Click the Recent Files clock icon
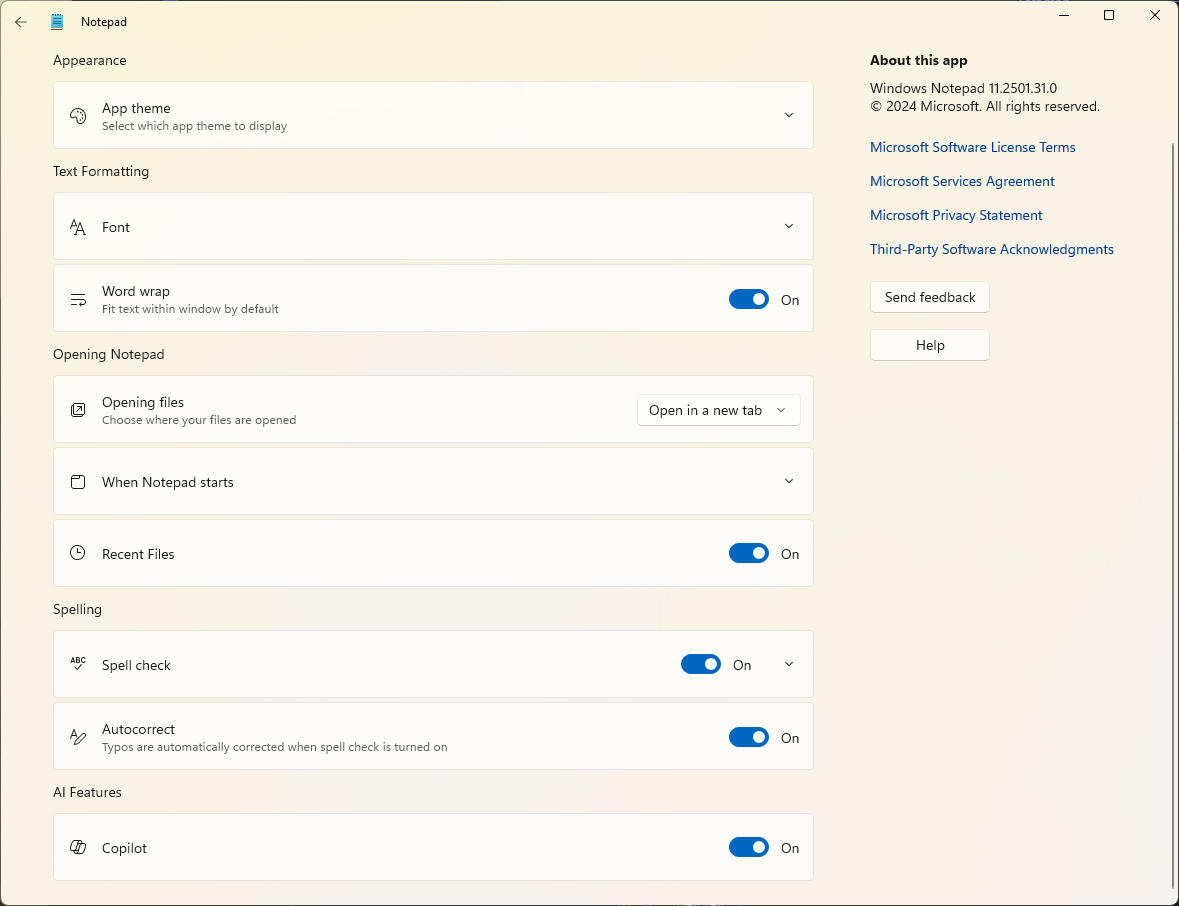1179x906 pixels. (77, 553)
